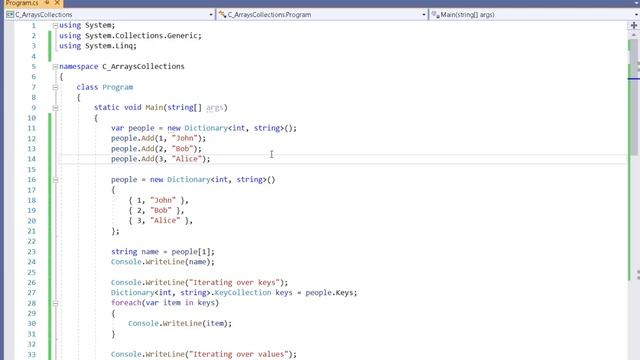Click the vertical scrollbar up arrow
The image size is (640, 360).
pyautogui.click(x=633, y=35)
